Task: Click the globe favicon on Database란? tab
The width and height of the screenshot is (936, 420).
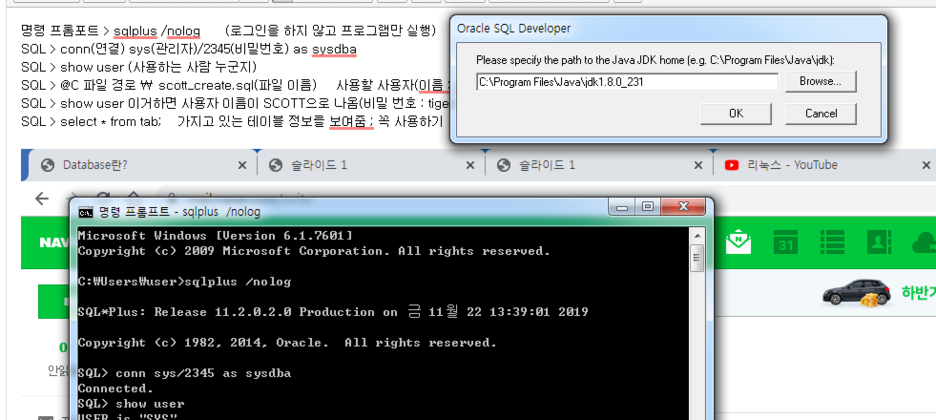Action: coord(48,165)
